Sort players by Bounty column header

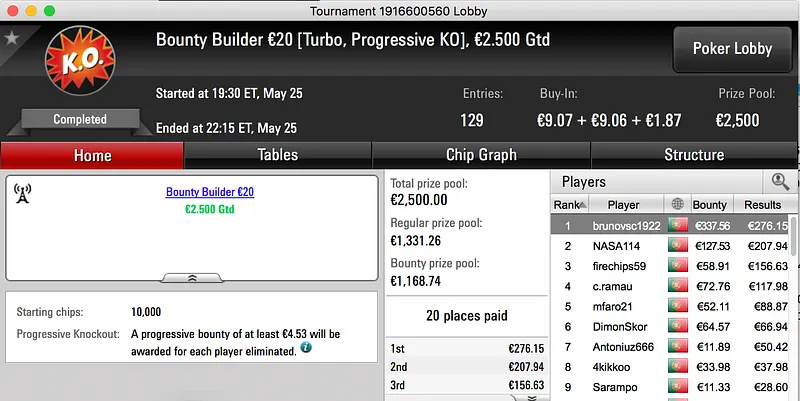pos(709,205)
